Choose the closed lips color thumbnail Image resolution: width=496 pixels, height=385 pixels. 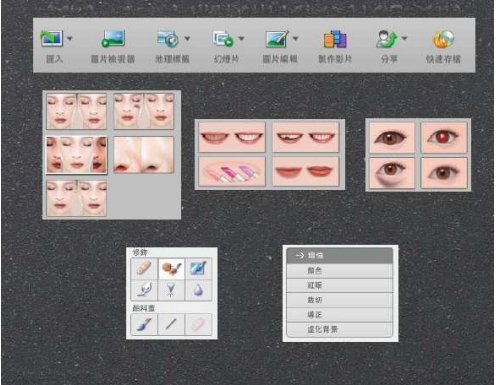click(306, 172)
